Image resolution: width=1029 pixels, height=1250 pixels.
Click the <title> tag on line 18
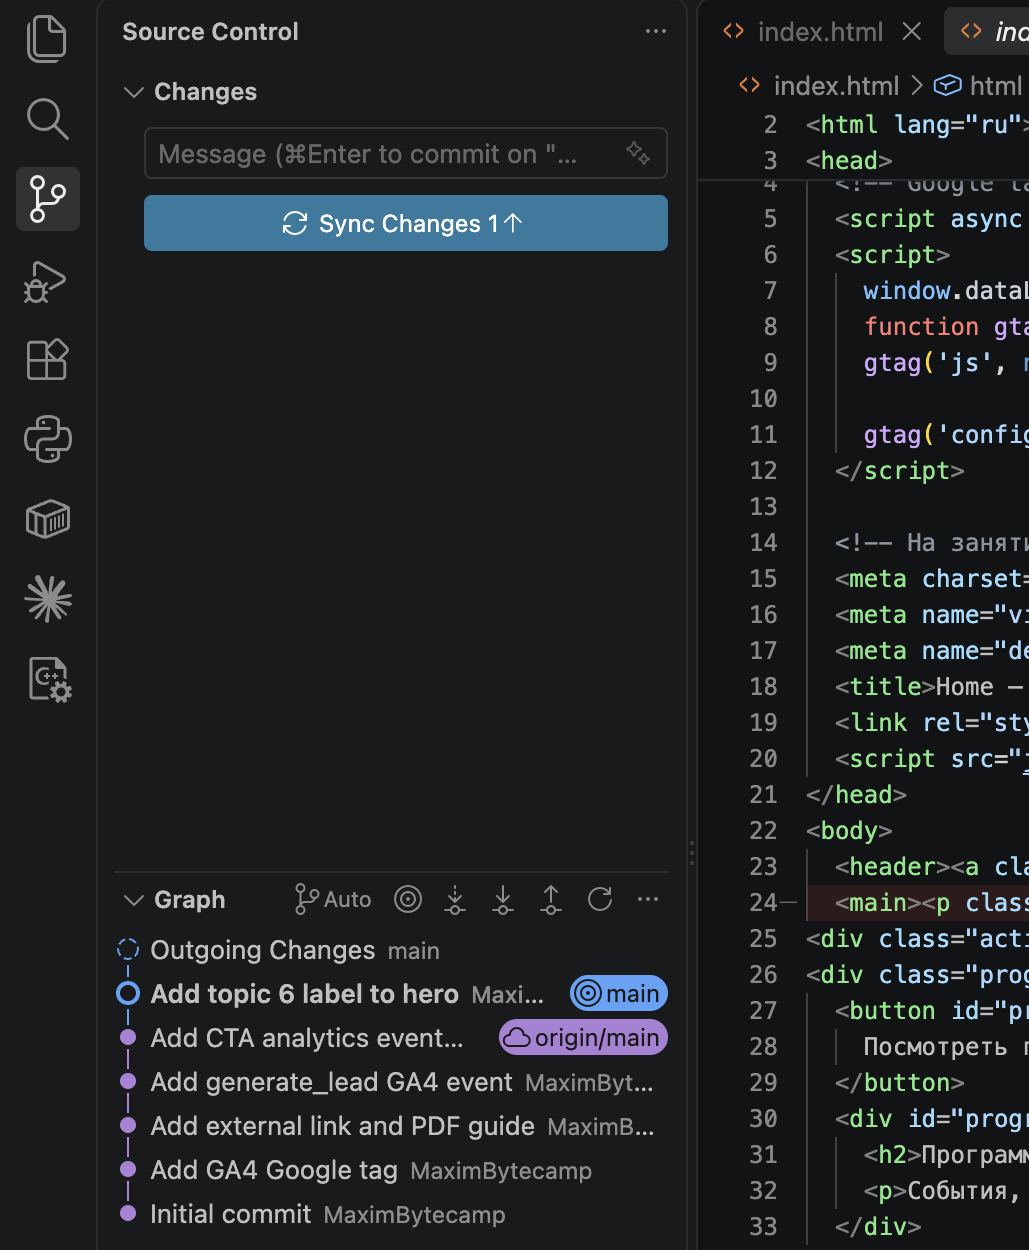(x=885, y=687)
